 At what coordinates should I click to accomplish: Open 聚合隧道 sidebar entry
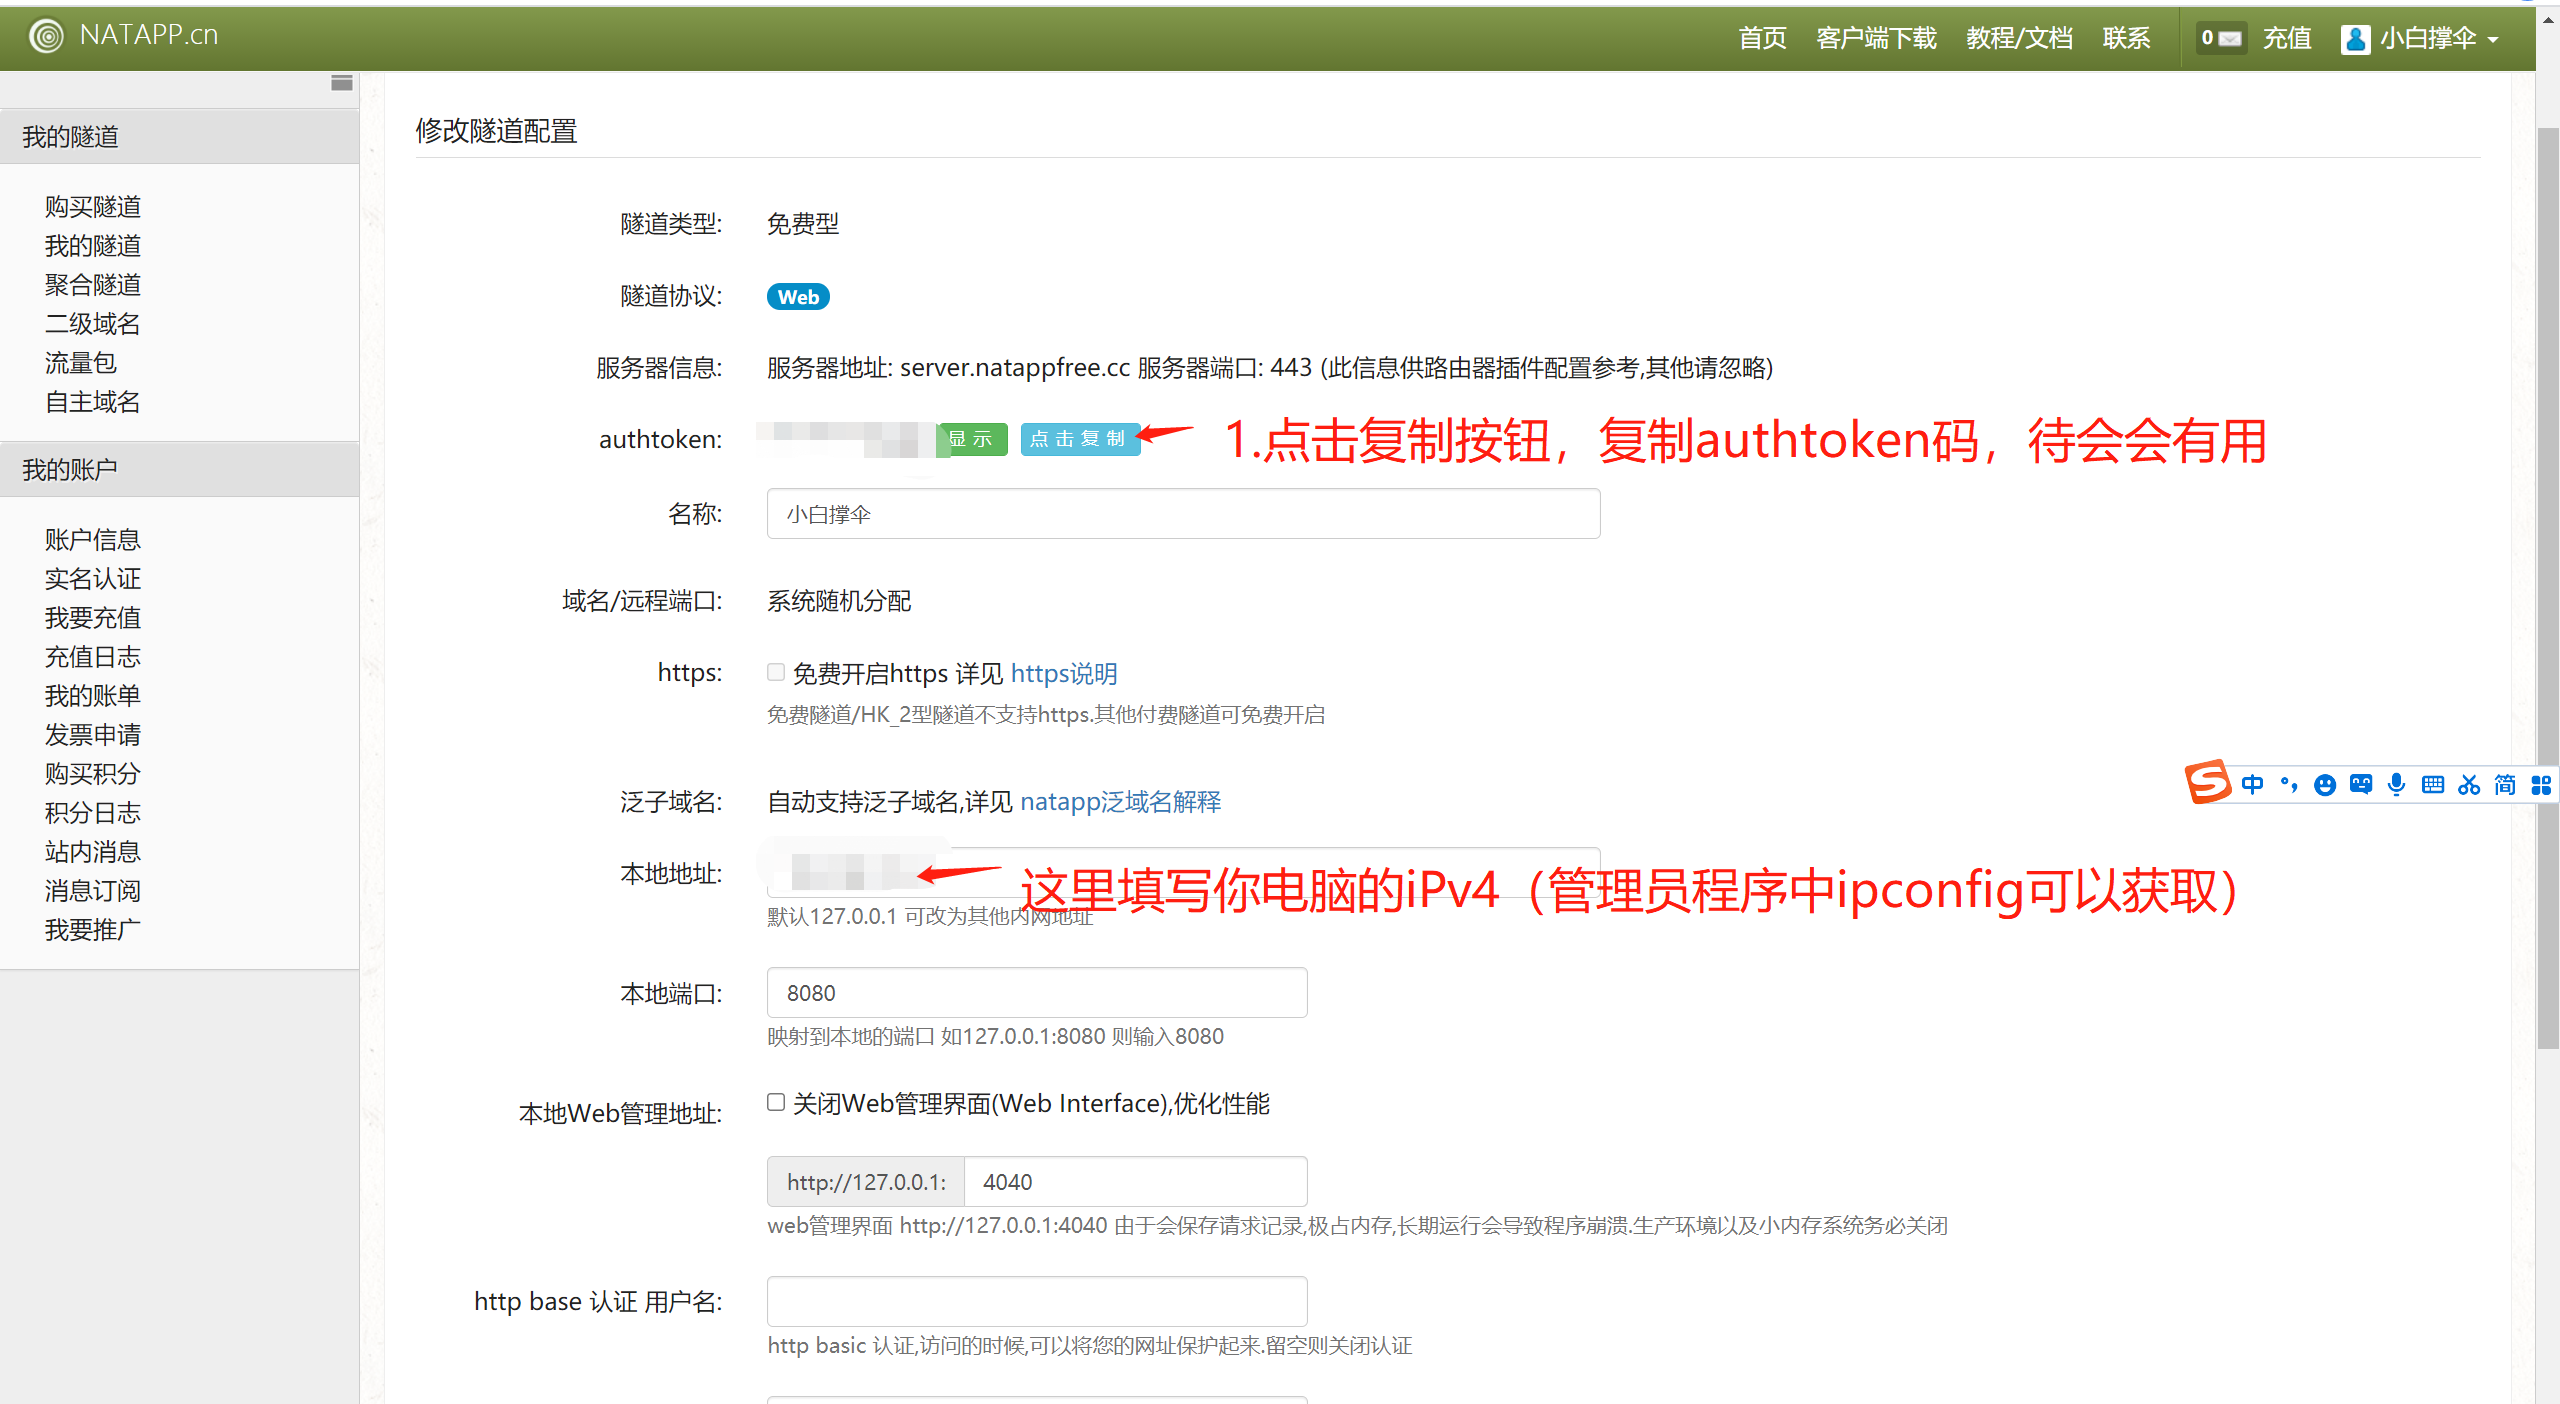93,285
